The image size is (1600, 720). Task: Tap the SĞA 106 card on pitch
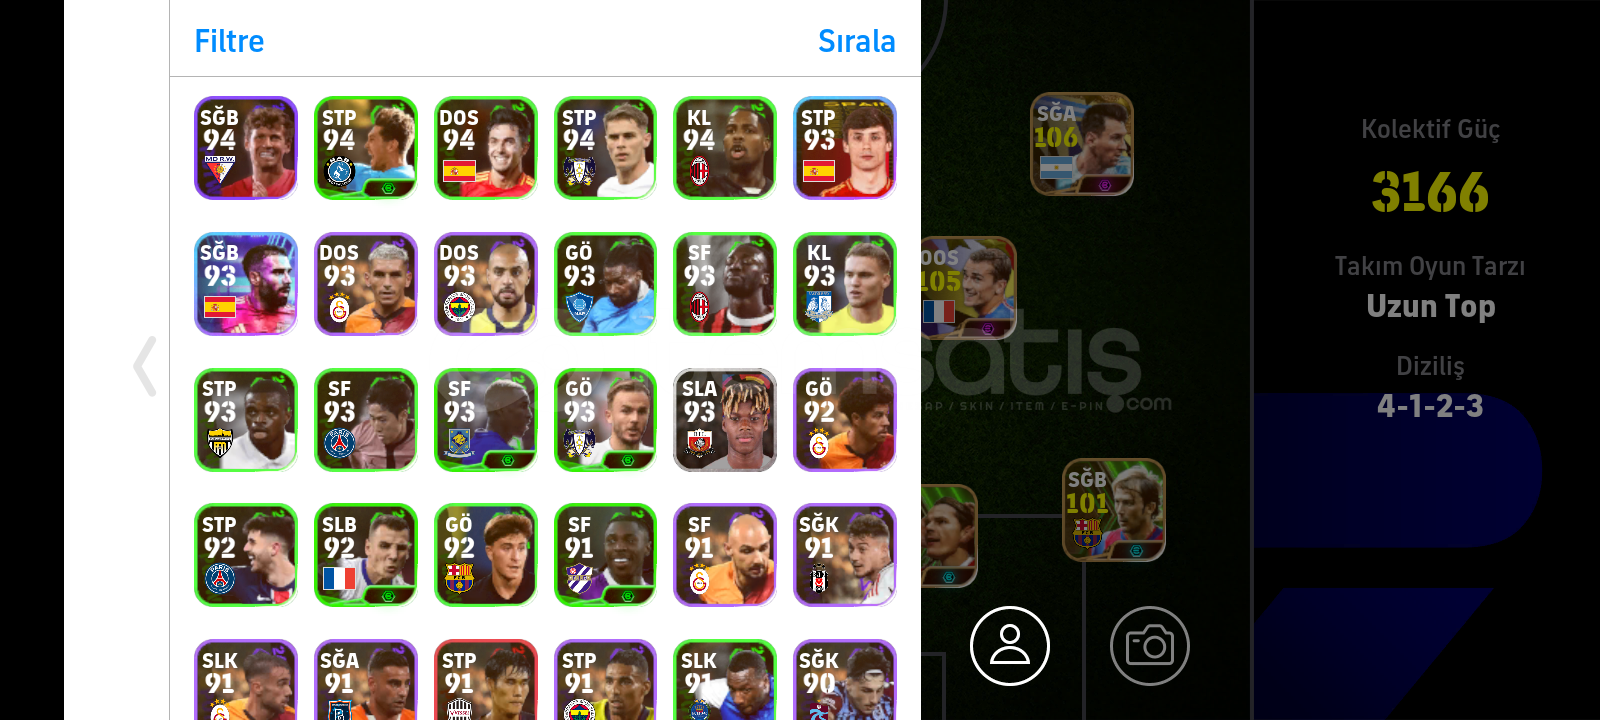tap(1082, 144)
